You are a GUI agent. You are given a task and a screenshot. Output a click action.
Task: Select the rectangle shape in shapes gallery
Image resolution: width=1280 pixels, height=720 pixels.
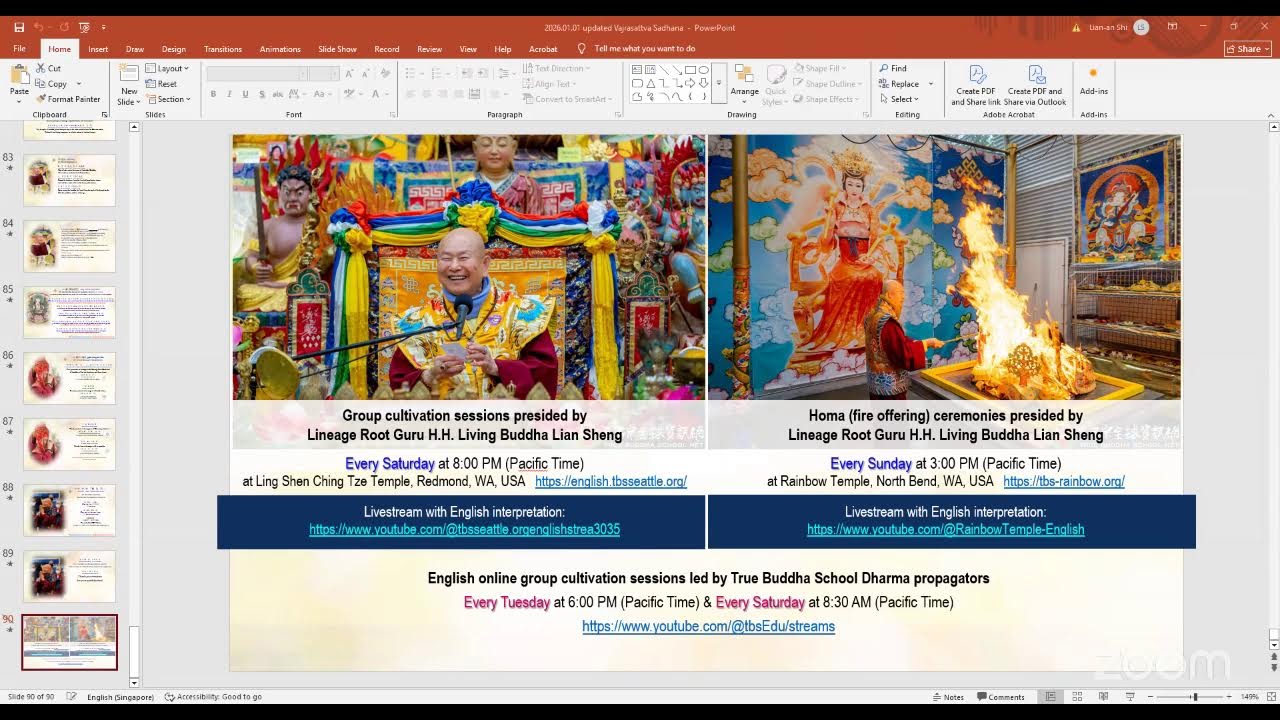point(690,69)
